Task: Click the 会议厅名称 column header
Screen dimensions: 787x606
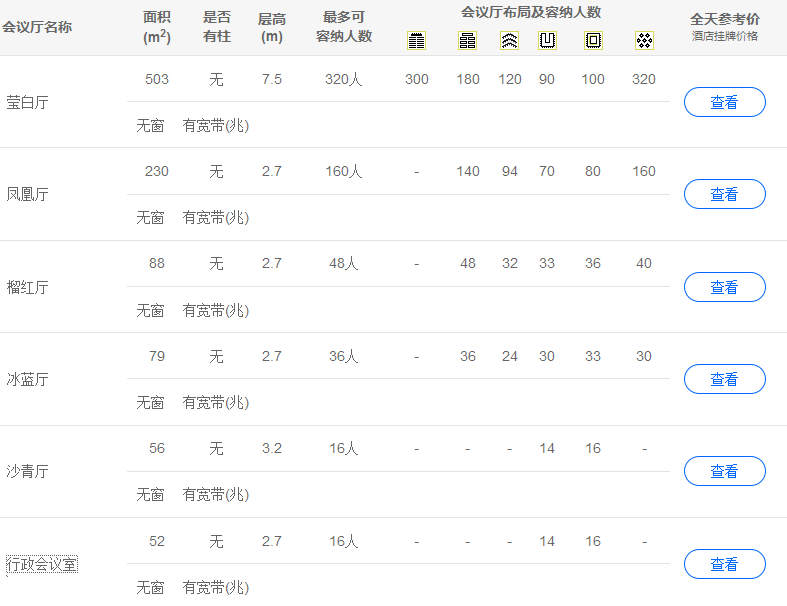Action: [37, 27]
